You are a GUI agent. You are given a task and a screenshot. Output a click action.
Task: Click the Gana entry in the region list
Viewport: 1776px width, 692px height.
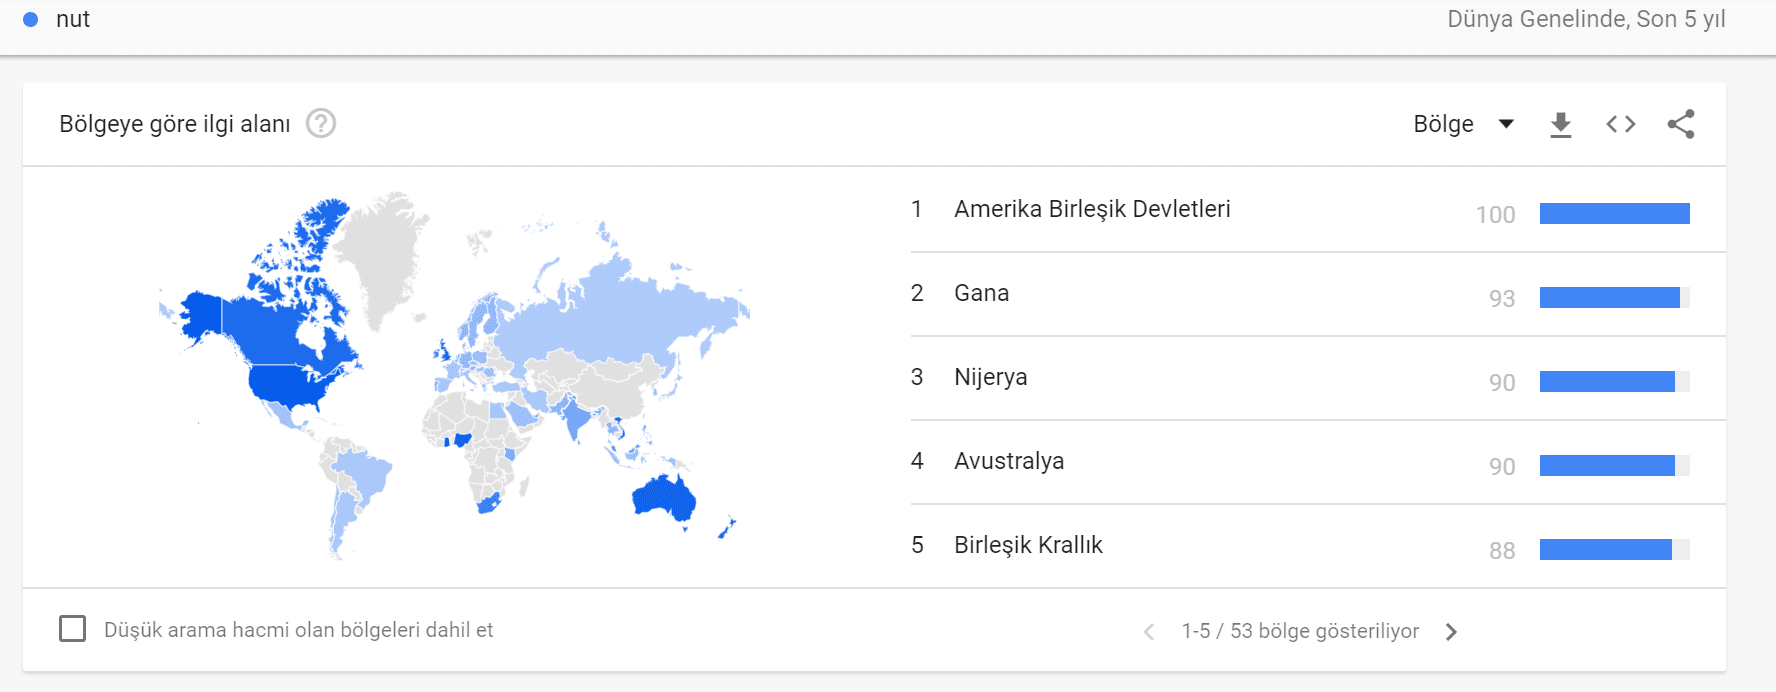coord(981,293)
